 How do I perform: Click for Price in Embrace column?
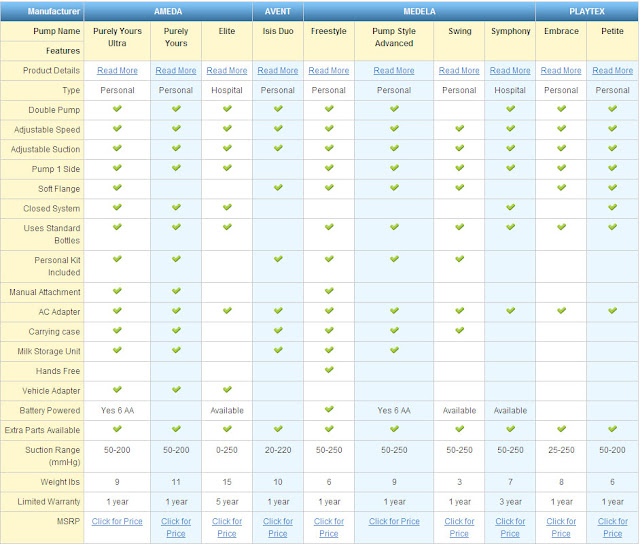coord(561,528)
